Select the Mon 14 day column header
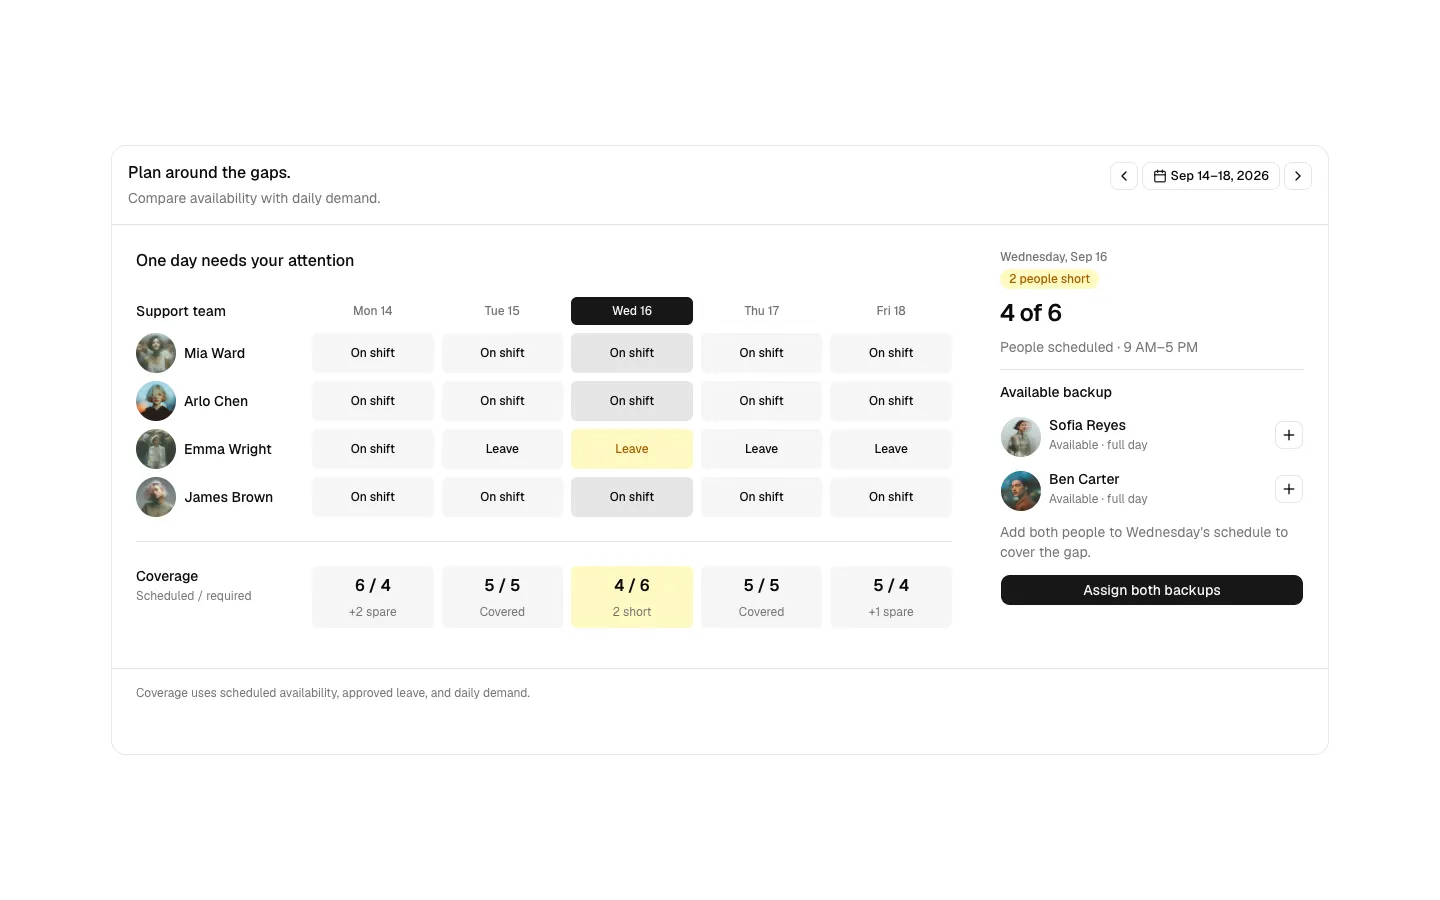 [373, 311]
